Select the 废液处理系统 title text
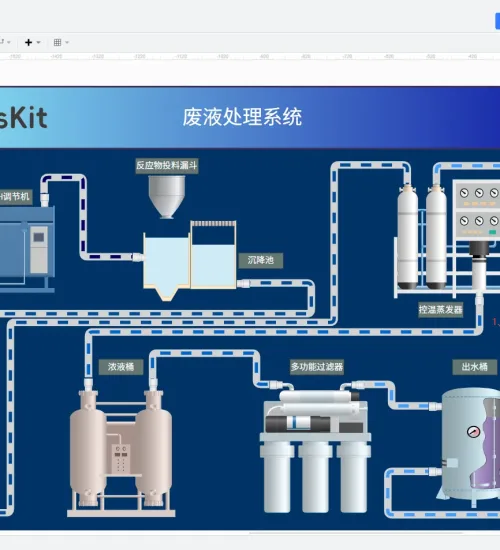 (x=242, y=117)
